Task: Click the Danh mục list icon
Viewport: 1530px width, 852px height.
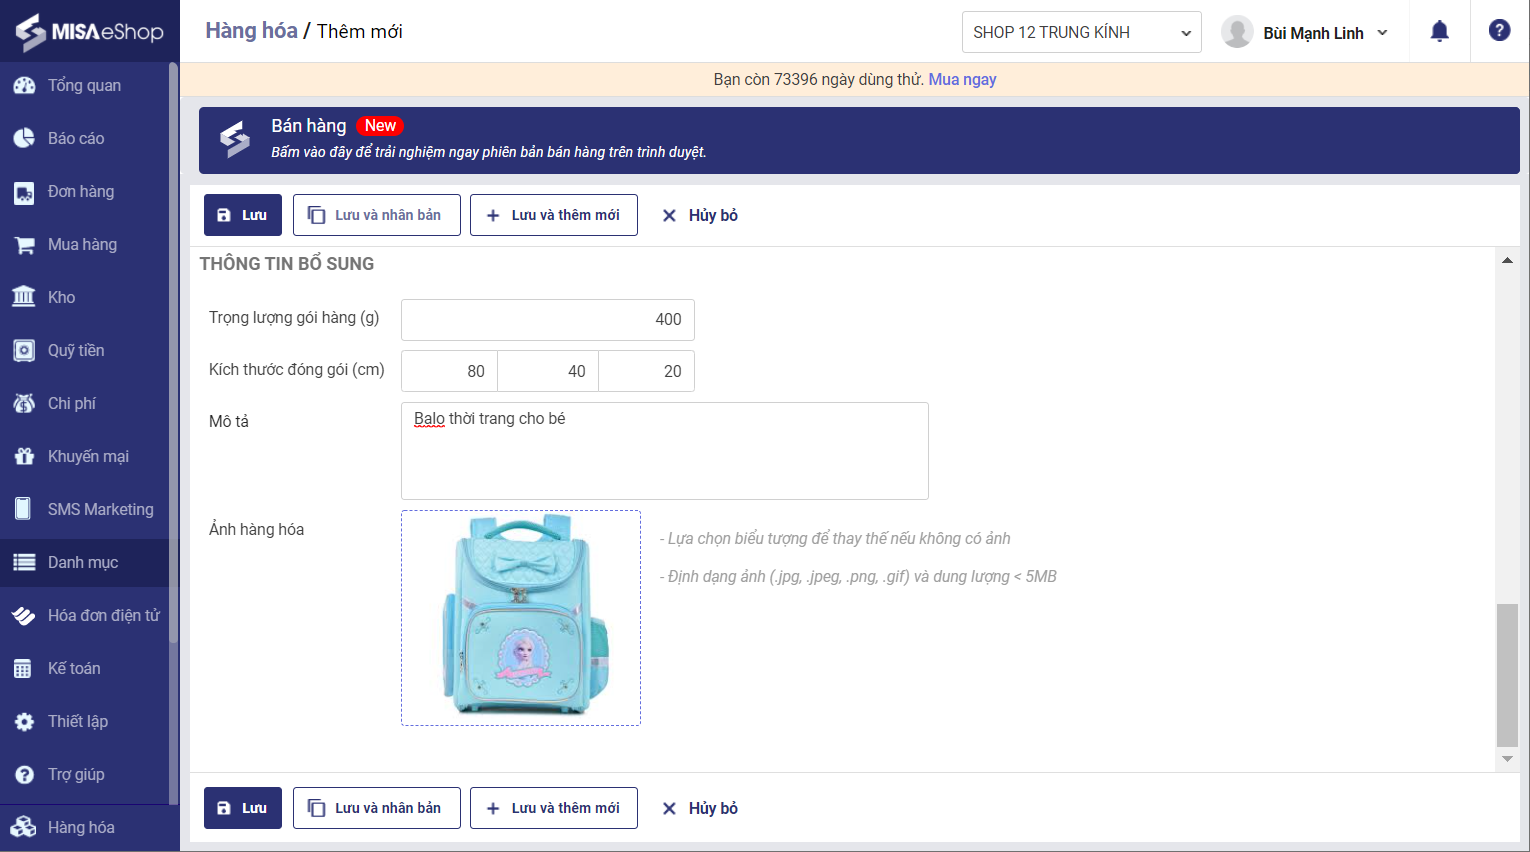Action: [24, 563]
